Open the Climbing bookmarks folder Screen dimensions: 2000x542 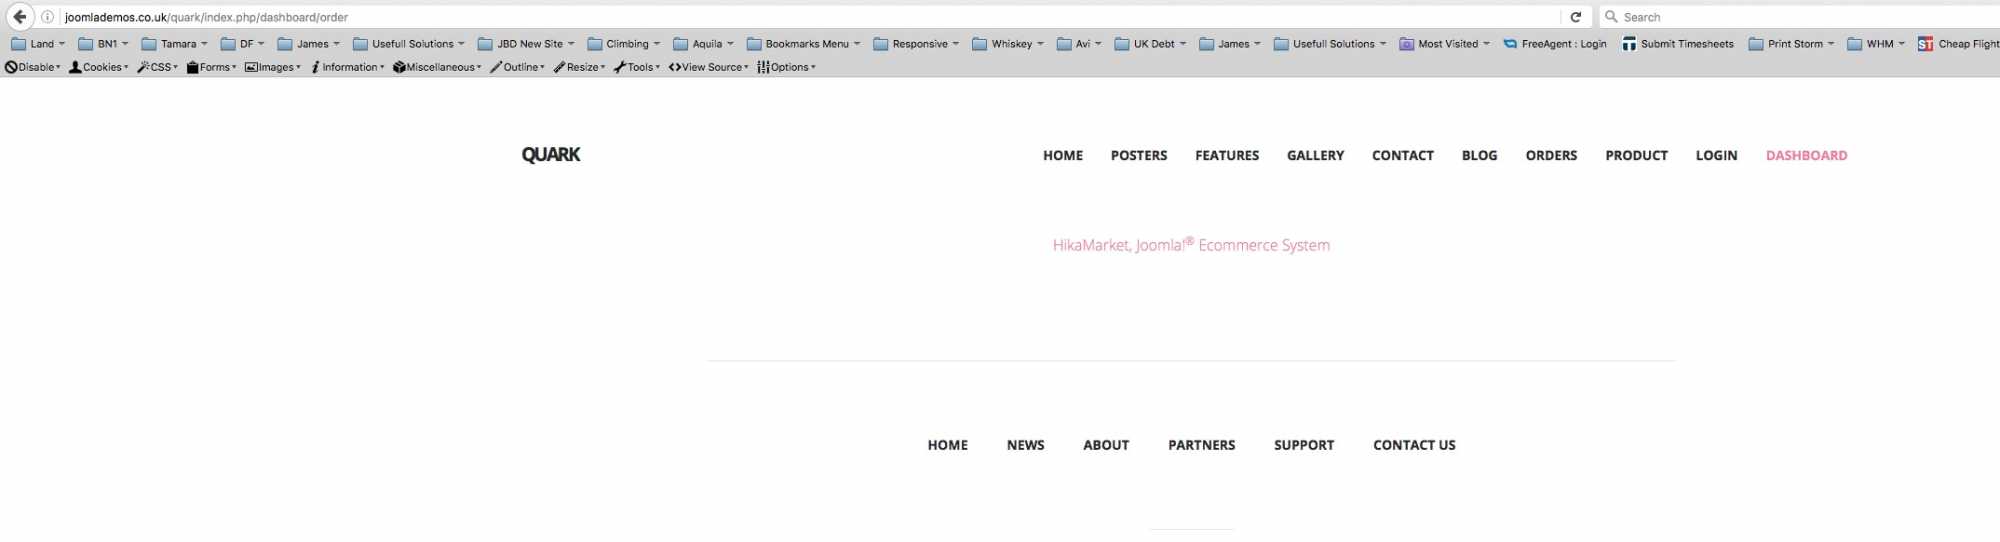[624, 44]
